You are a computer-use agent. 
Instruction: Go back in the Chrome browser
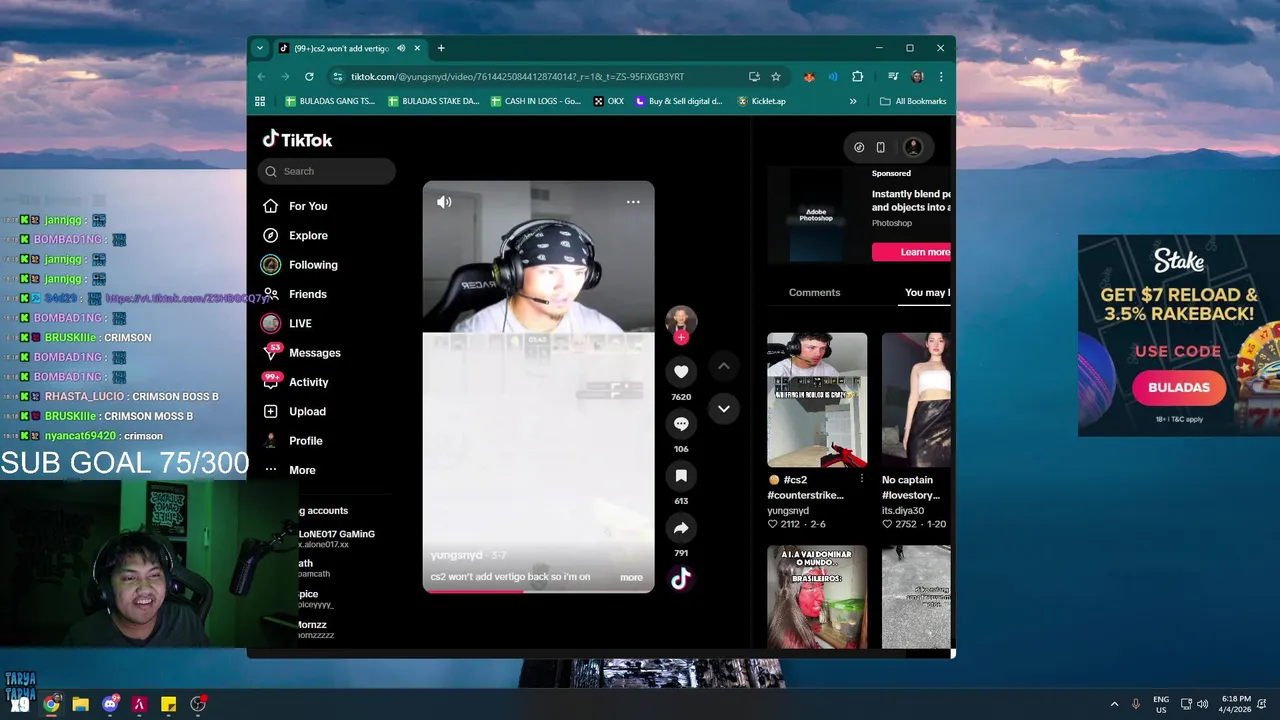pyautogui.click(x=262, y=76)
